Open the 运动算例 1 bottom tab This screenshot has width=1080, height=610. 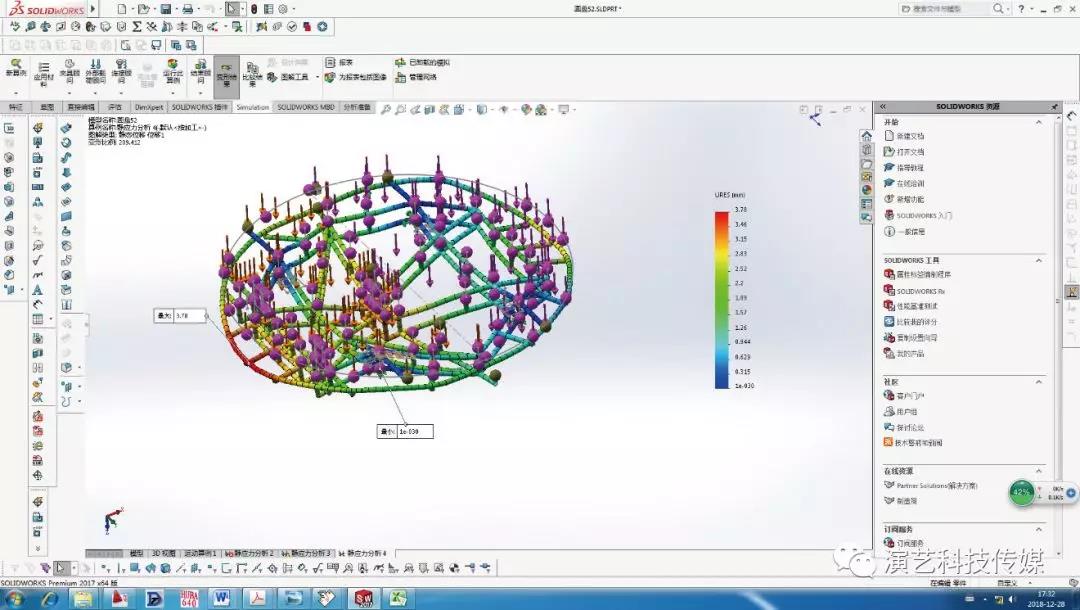coord(199,553)
